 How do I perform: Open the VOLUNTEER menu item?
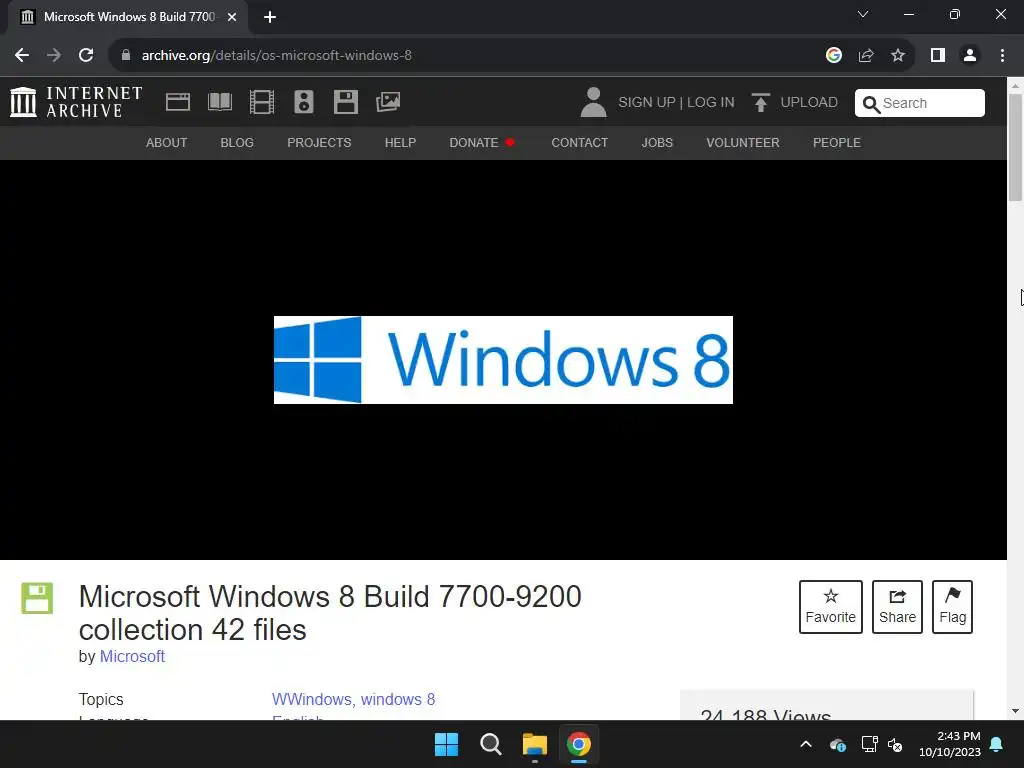pos(743,142)
